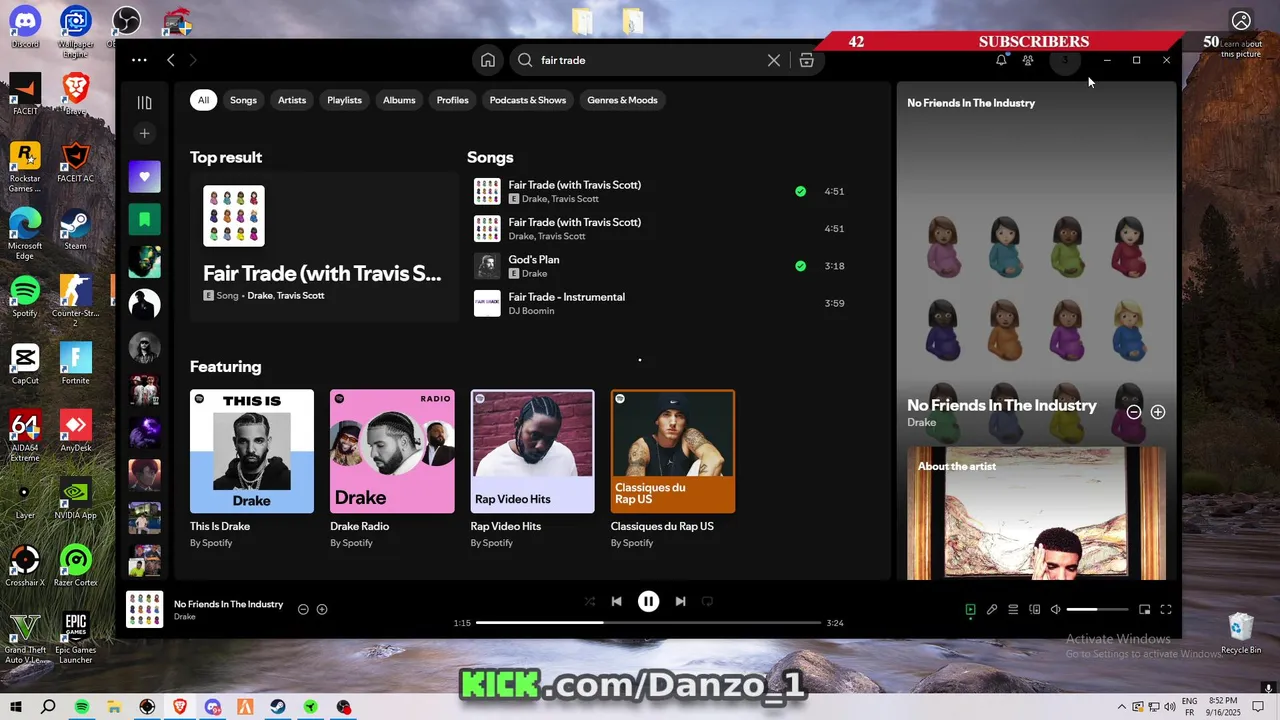Click minus icon in Now Playing panel

[x=1134, y=412]
